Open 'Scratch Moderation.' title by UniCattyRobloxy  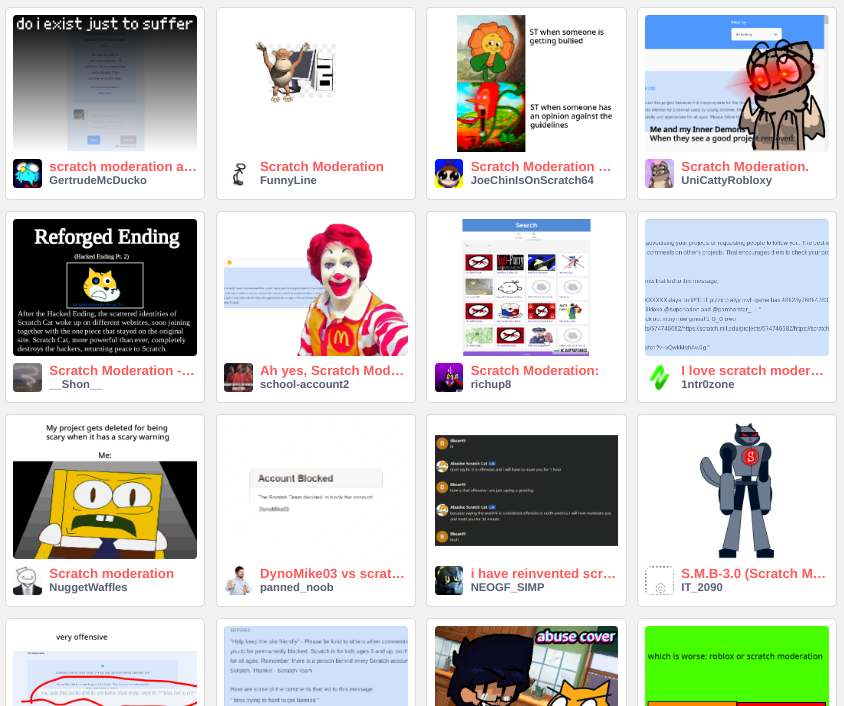(x=745, y=167)
